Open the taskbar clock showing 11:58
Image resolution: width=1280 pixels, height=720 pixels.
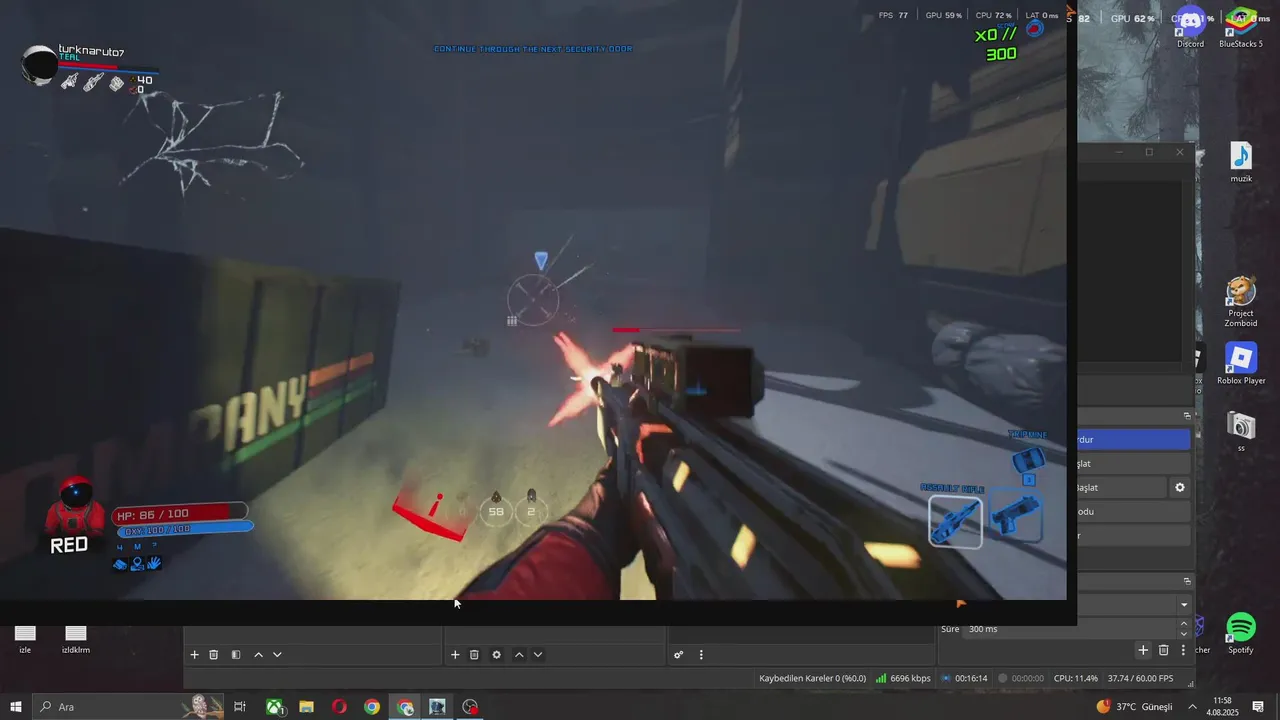1222,707
